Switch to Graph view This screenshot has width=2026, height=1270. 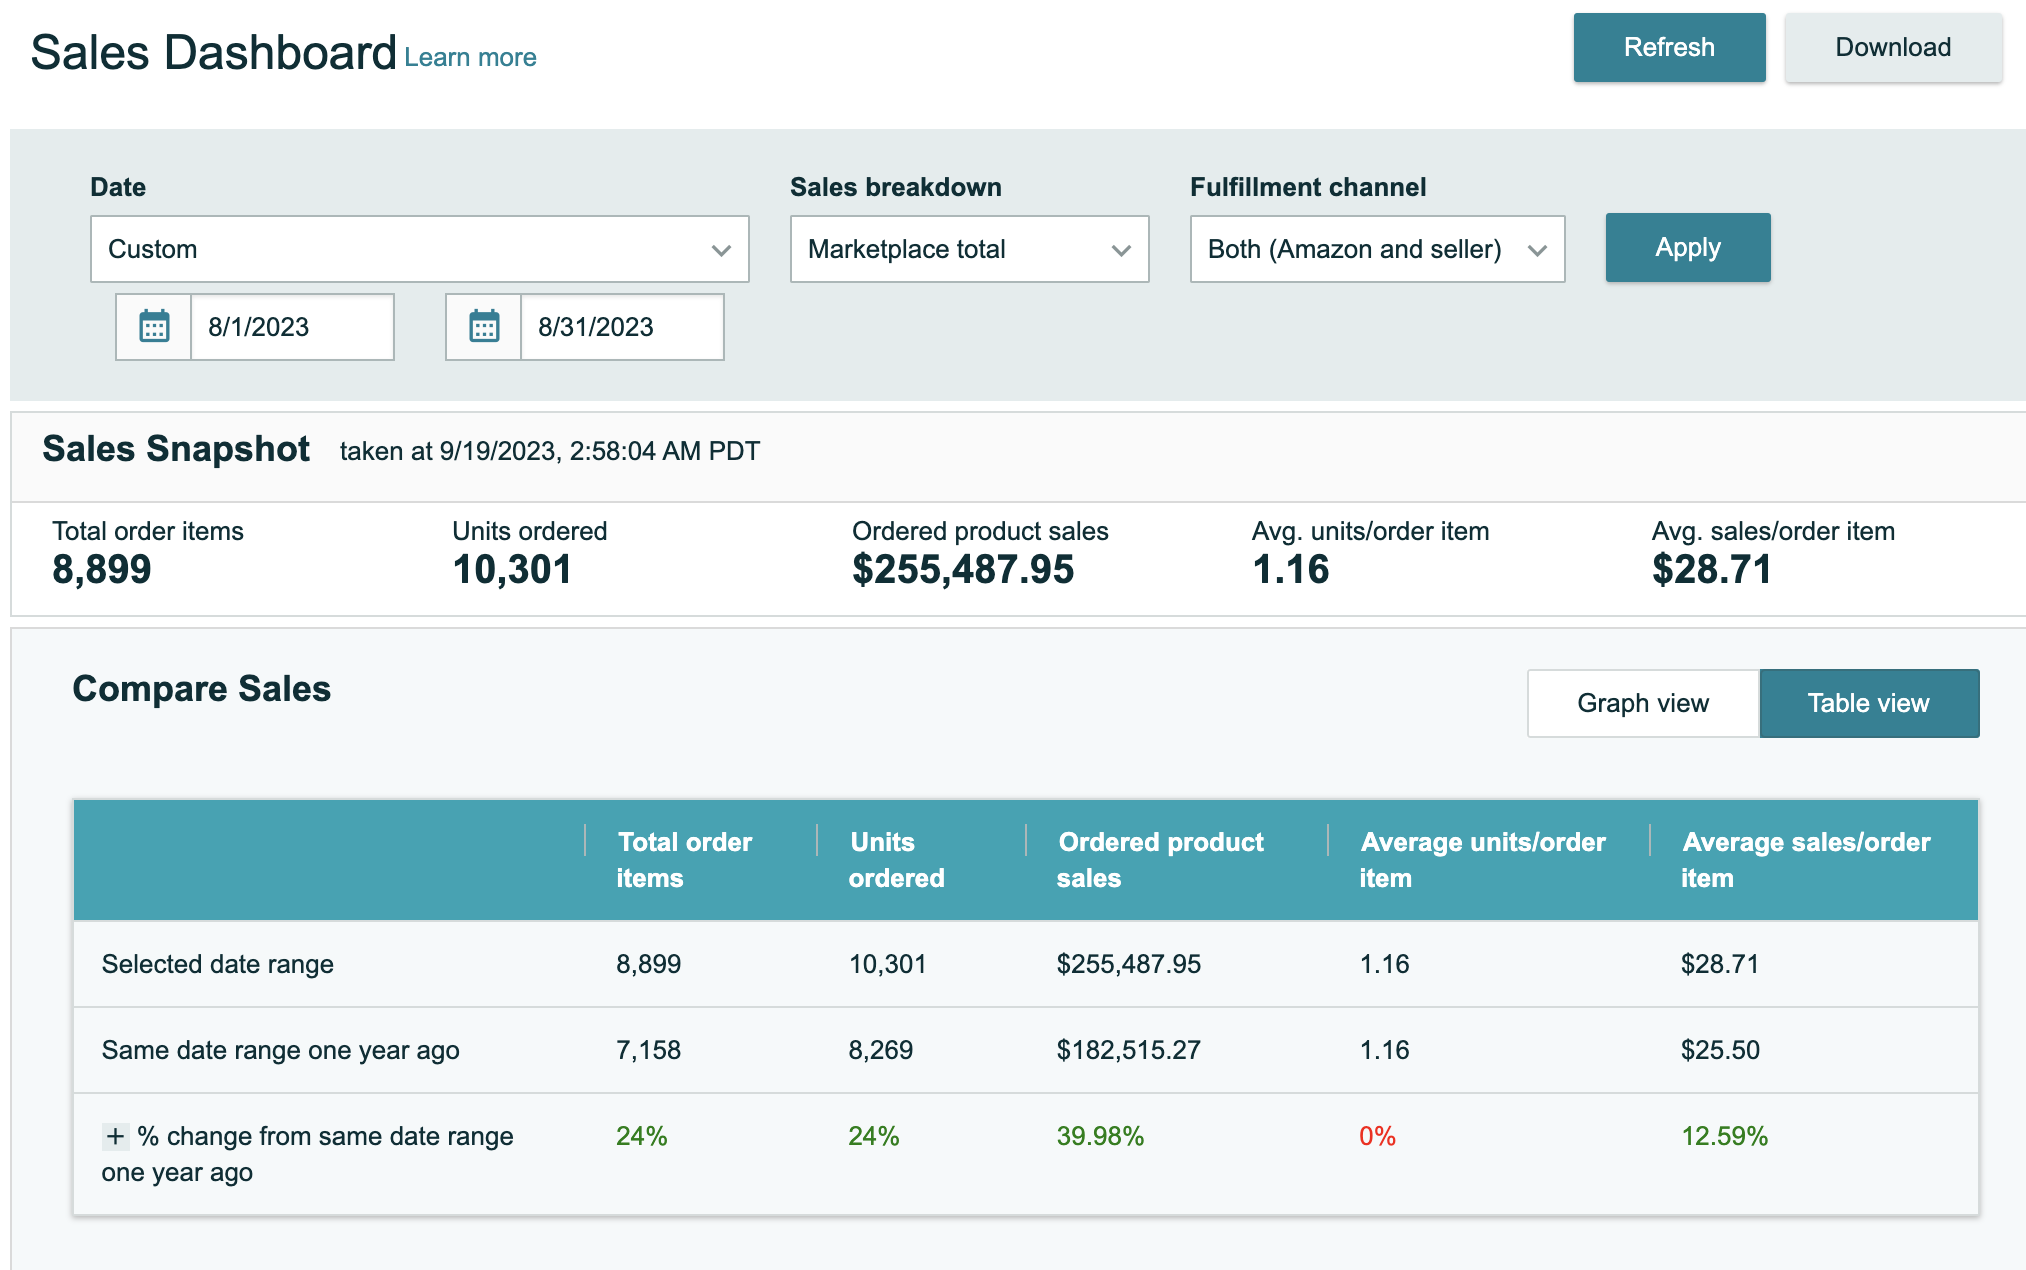pos(1642,703)
